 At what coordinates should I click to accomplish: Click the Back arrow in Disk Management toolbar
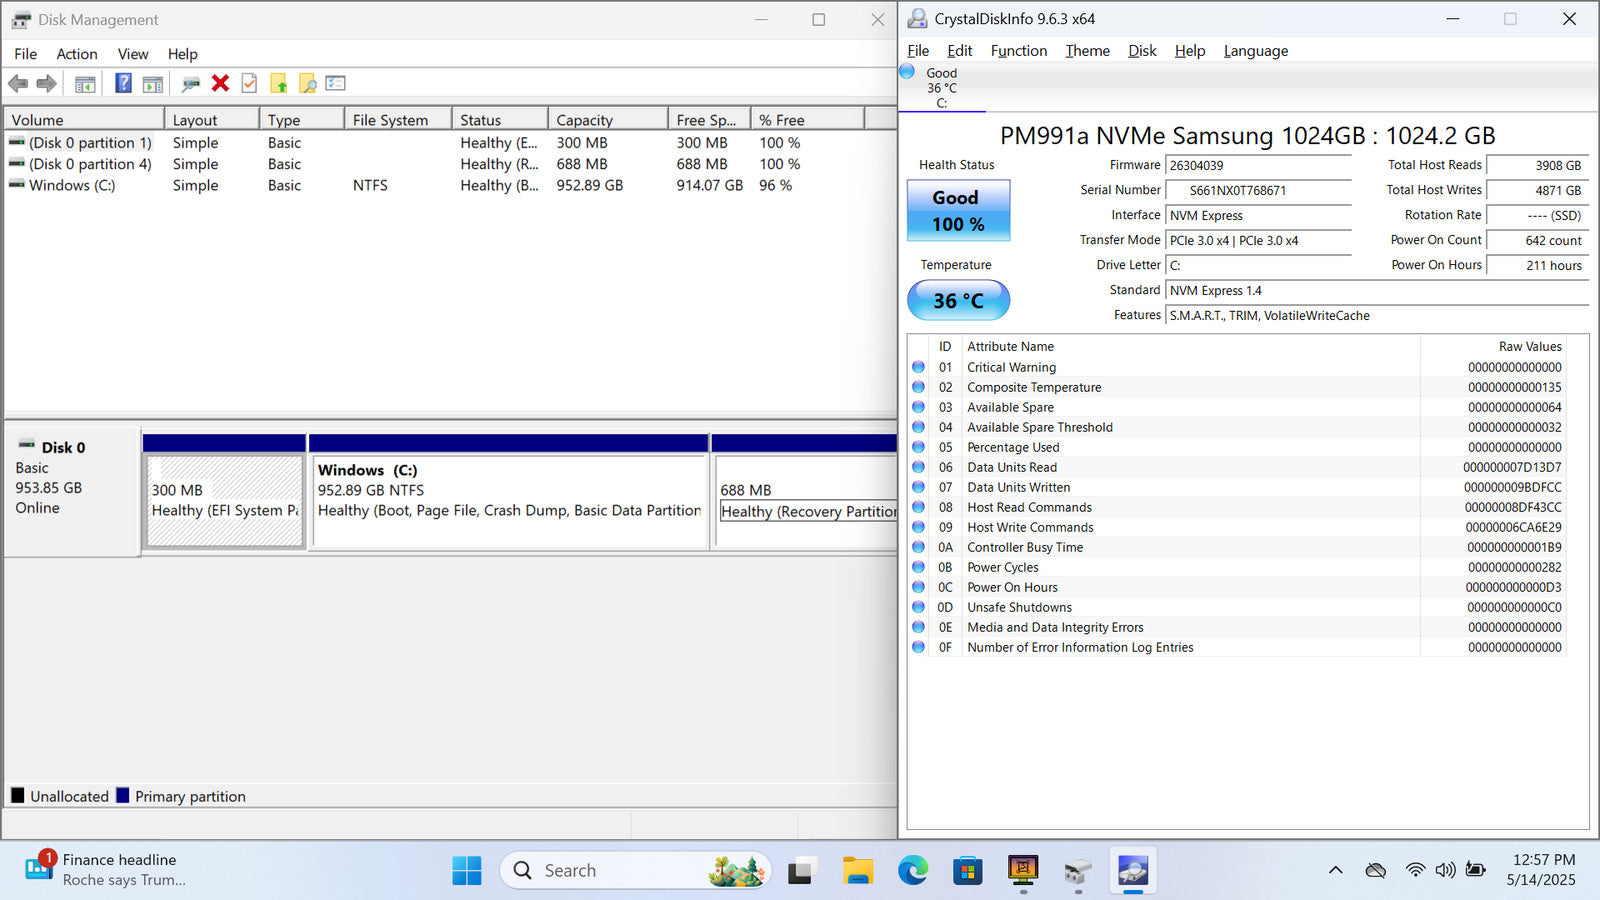point(18,84)
